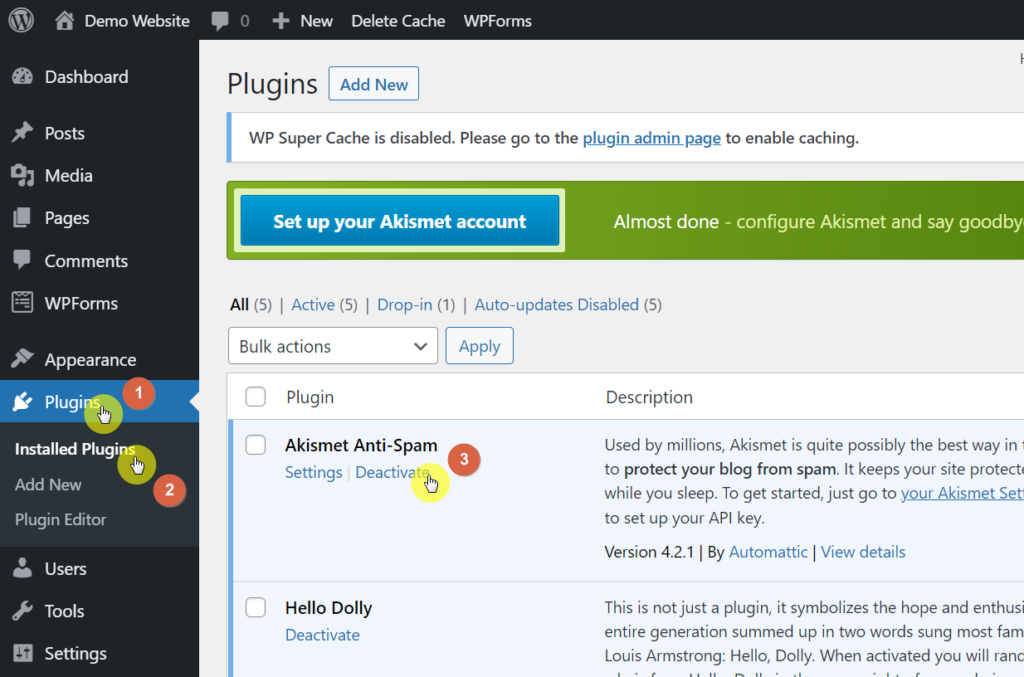Click the Users person icon
Viewport: 1024px width, 677px height.
tap(22, 568)
